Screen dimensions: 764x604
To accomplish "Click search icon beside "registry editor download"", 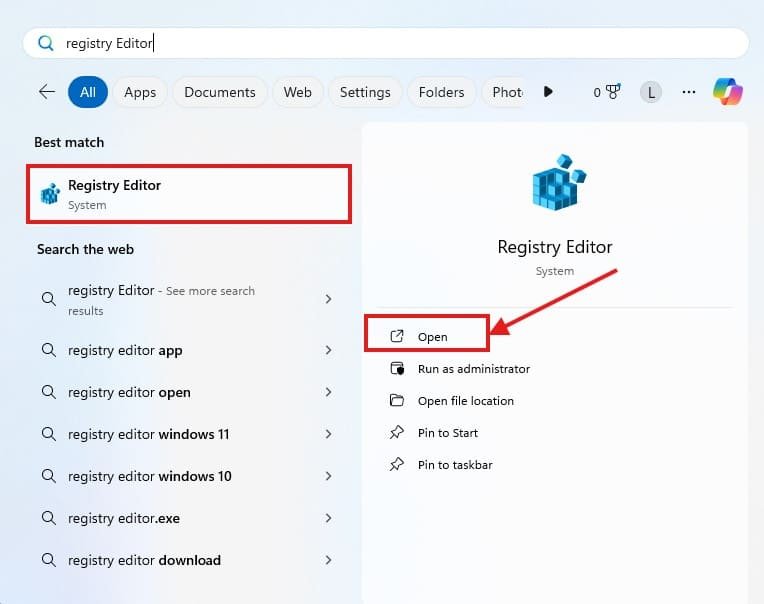I will tap(49, 560).
